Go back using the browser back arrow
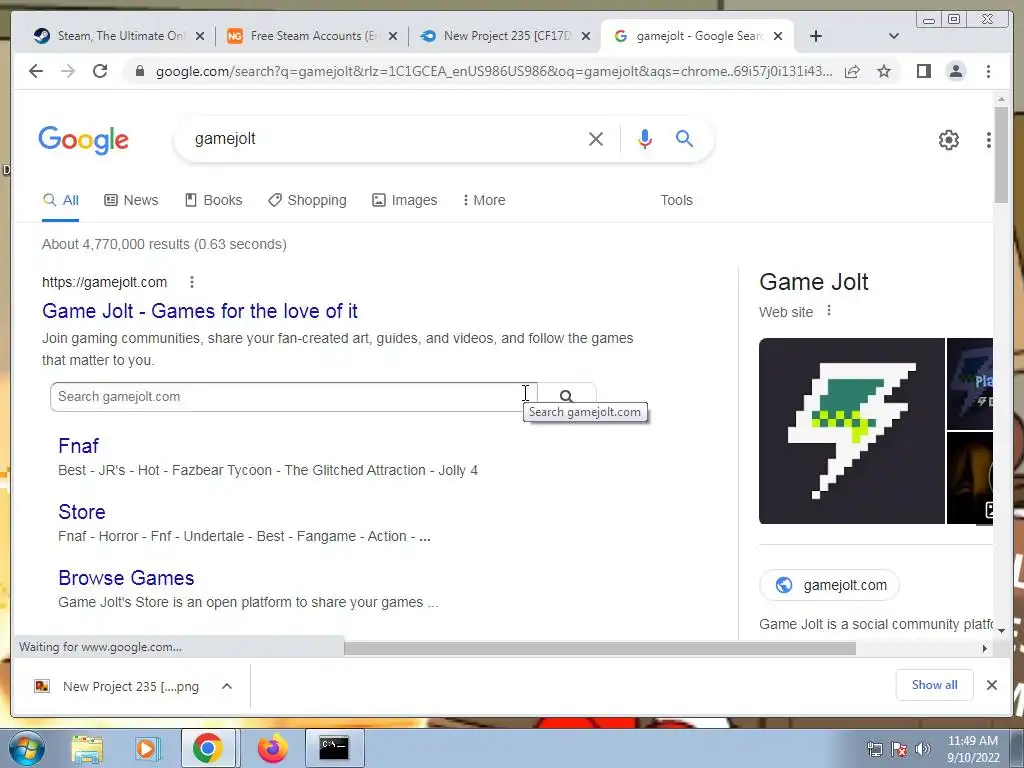Viewport: 1024px width, 768px height. (36, 71)
